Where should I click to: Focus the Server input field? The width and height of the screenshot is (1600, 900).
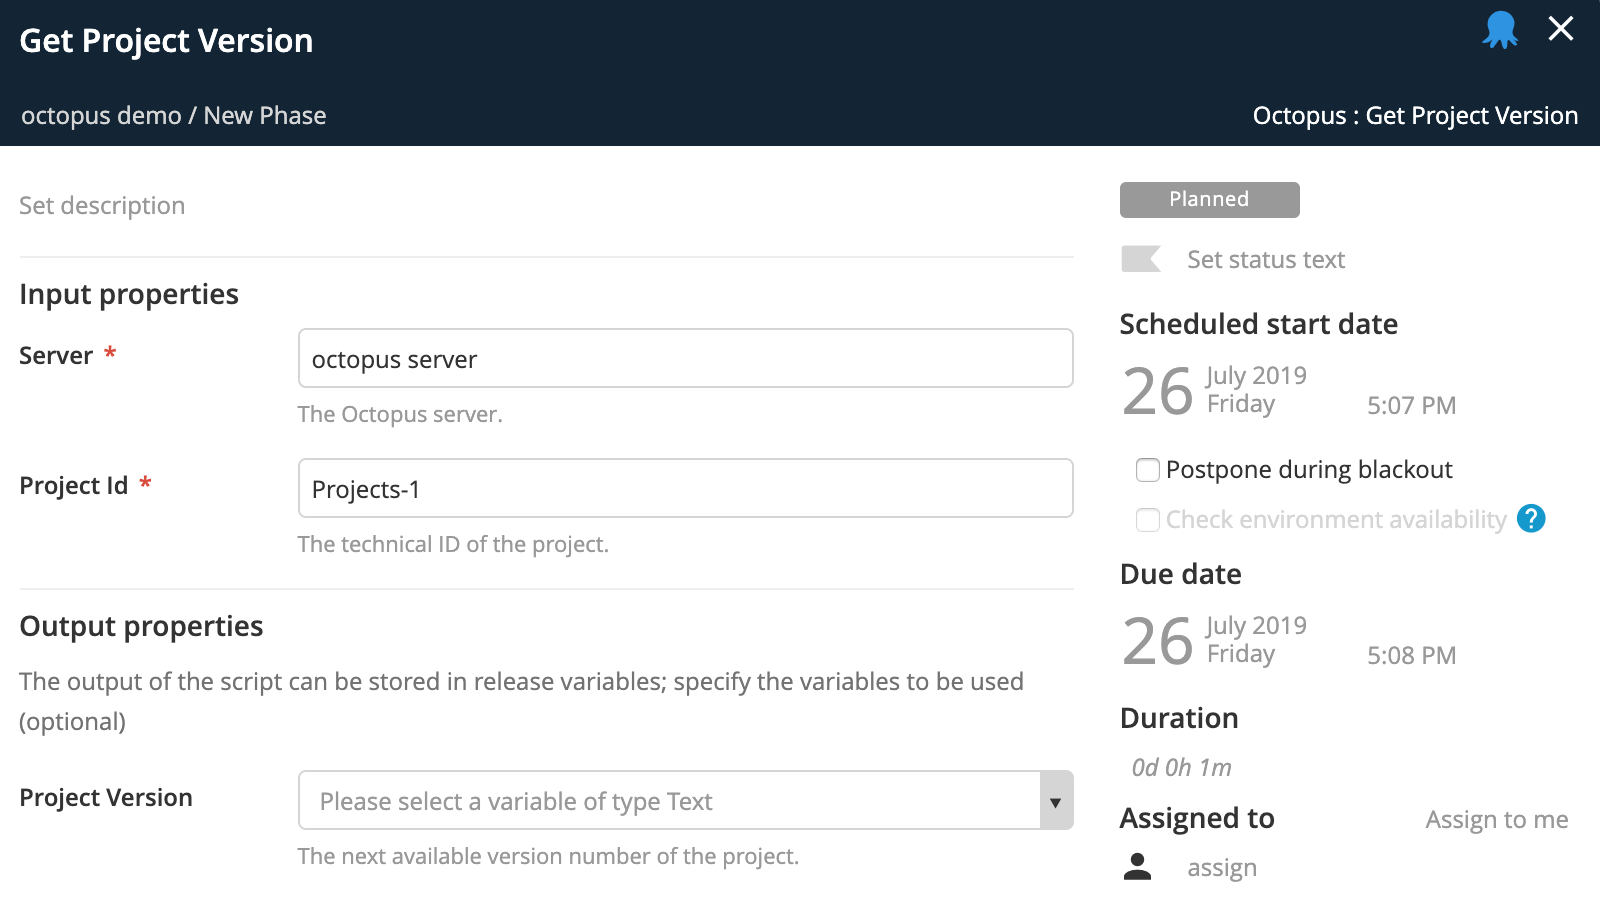coord(686,358)
